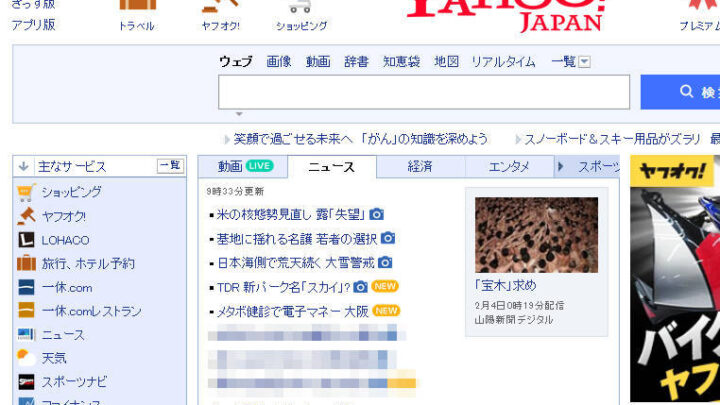Open the ヤフオク! gavel icon at top
720x405 pixels.
[220, 6]
